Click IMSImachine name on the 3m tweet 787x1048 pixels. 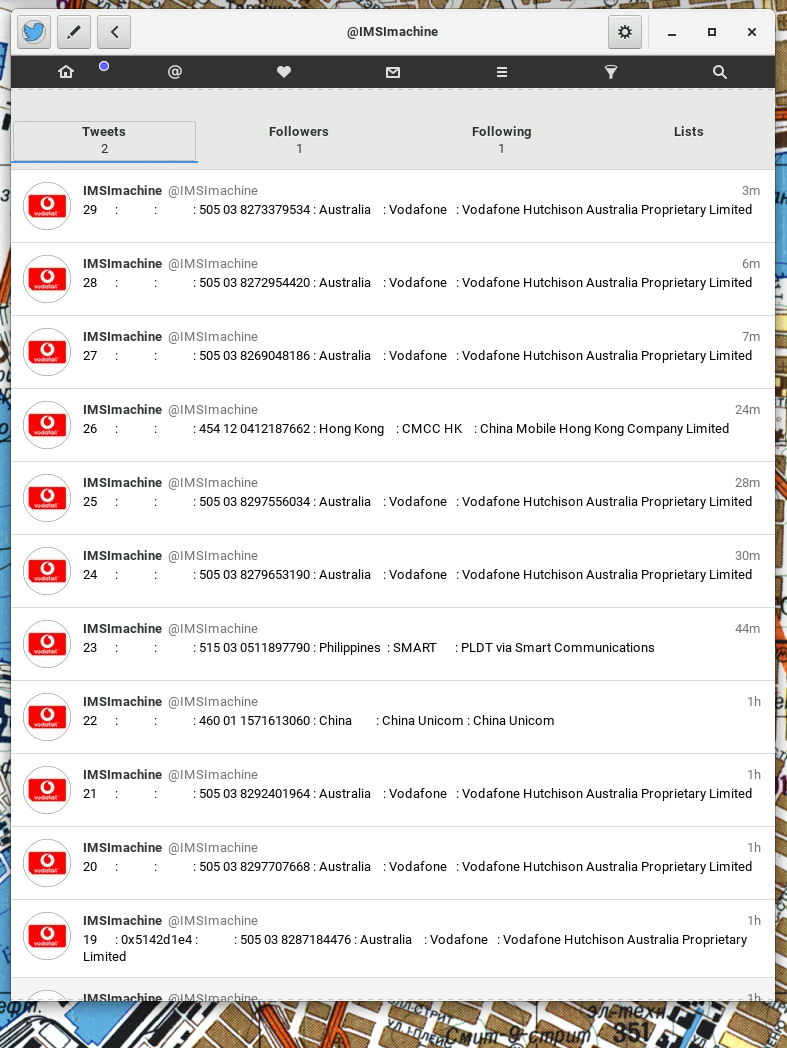[x=122, y=190]
